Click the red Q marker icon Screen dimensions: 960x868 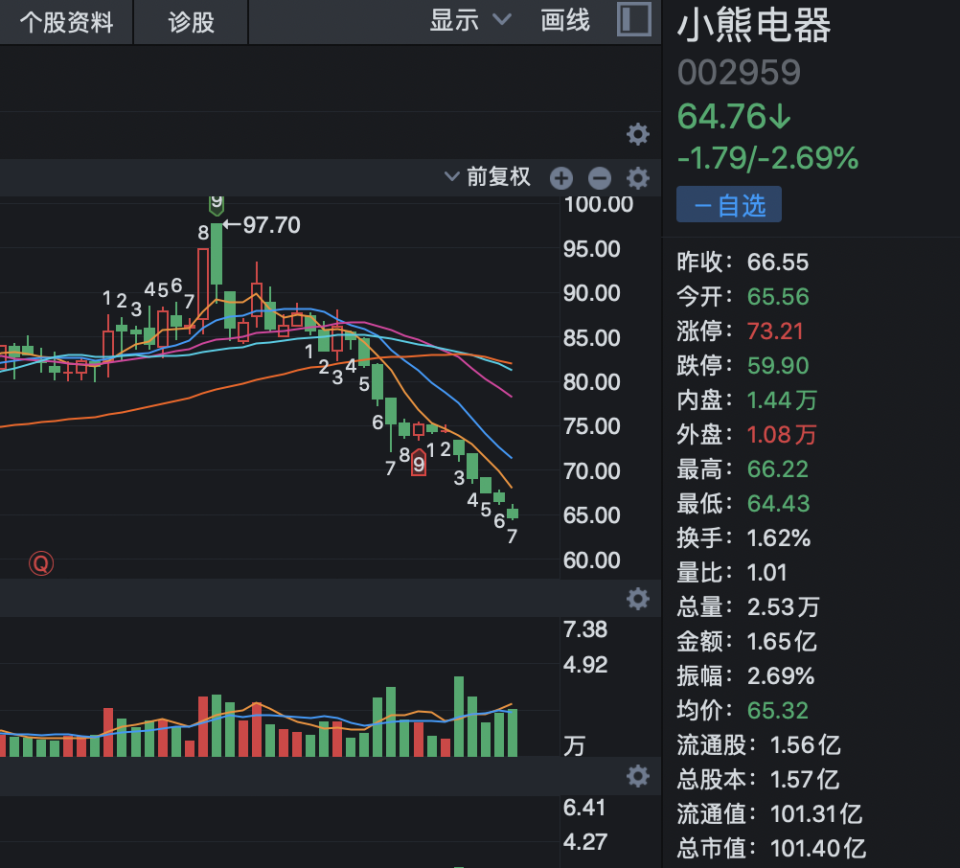click(x=41, y=563)
